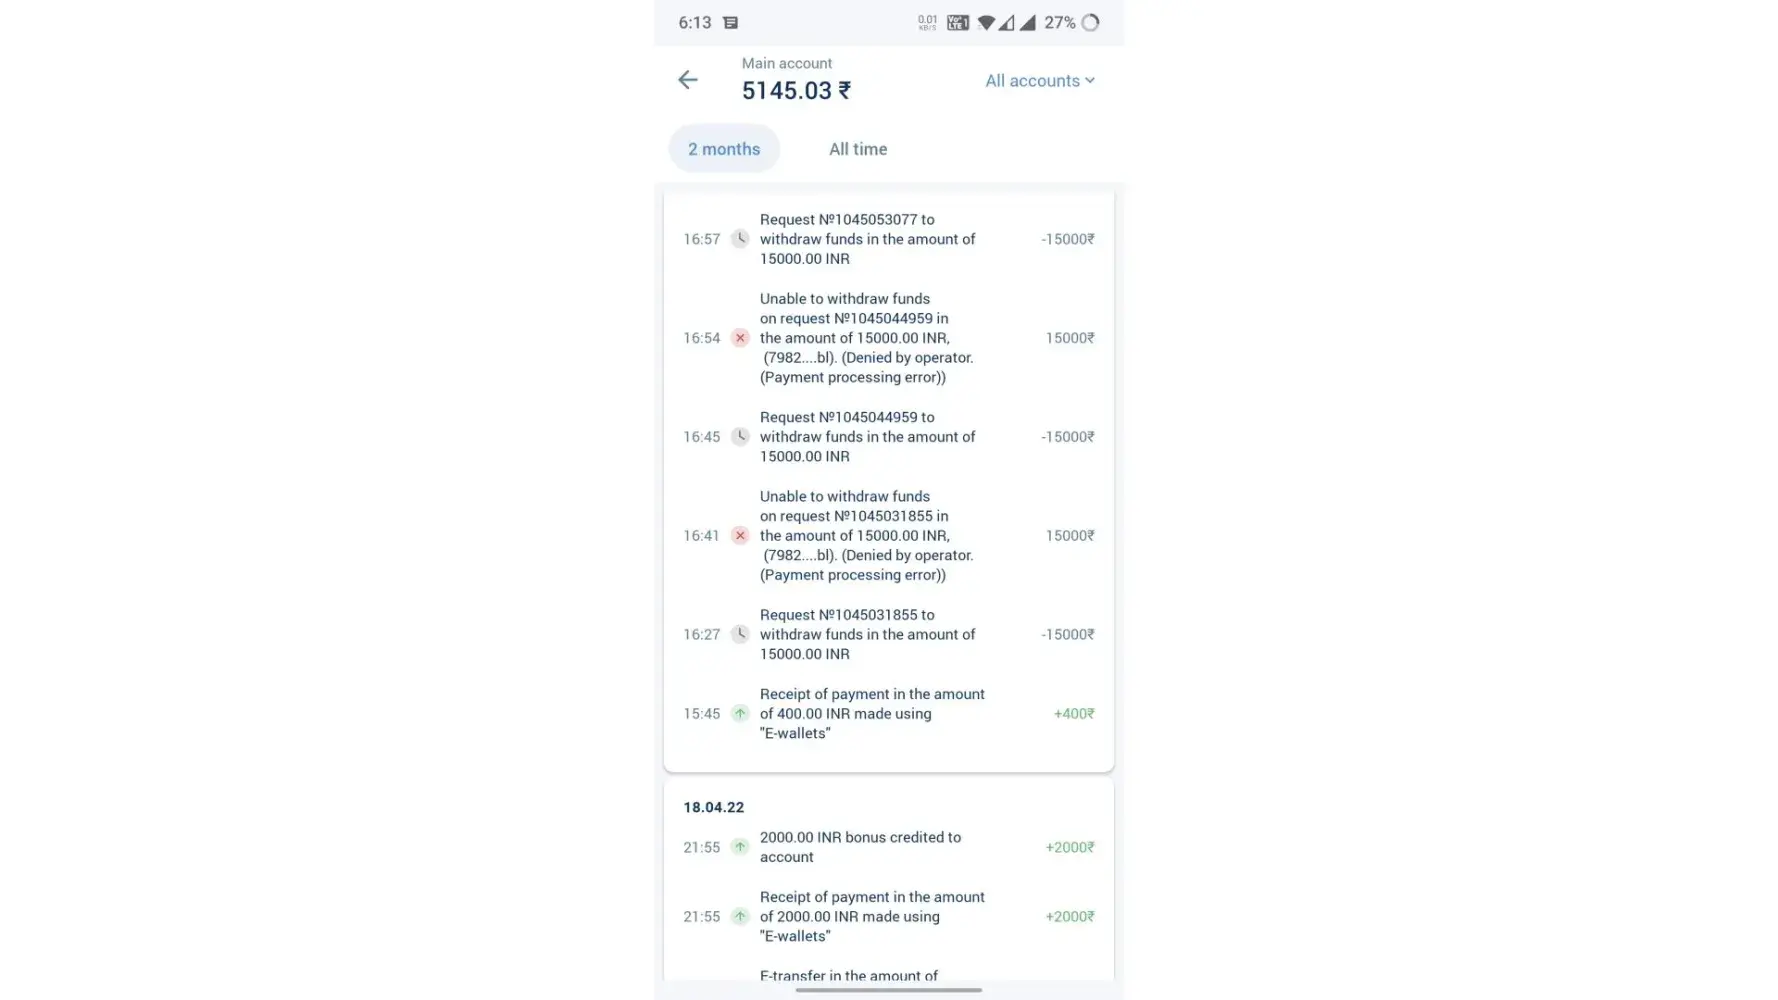Tap the 400.00 INR E-wallets receipt
This screenshot has width=1778, height=1000.
(871, 714)
